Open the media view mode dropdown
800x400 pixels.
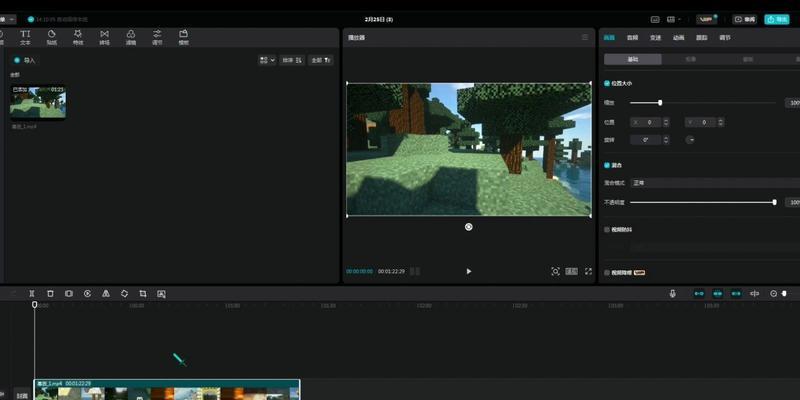point(267,60)
